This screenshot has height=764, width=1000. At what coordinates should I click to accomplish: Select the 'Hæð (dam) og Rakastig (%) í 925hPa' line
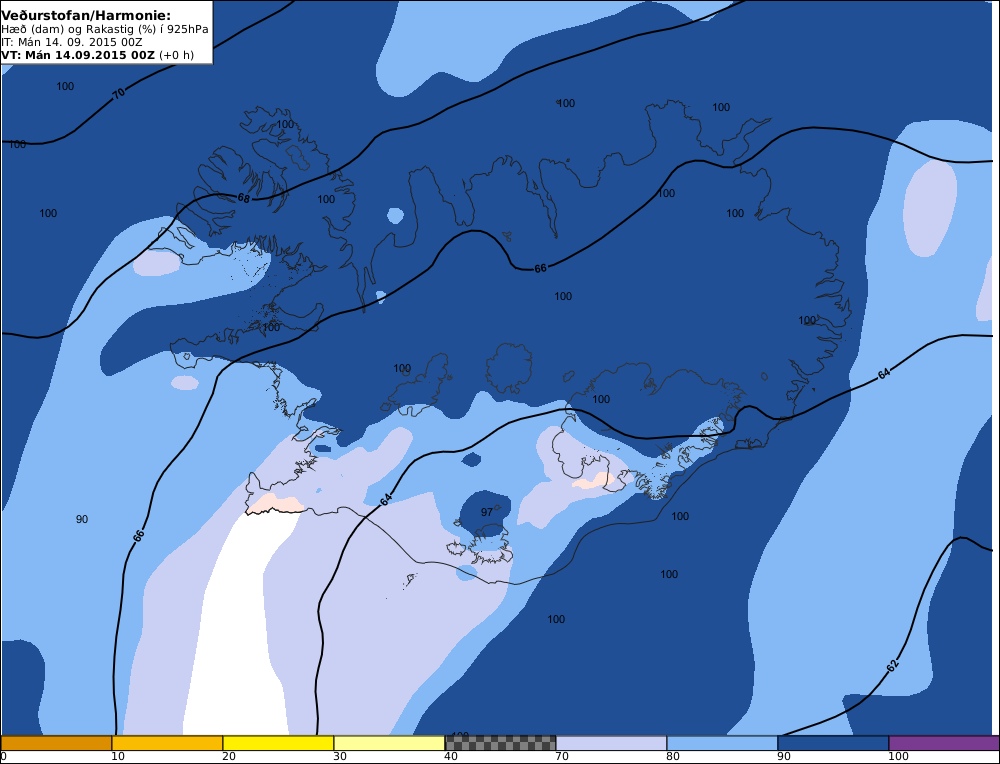(x=105, y=29)
